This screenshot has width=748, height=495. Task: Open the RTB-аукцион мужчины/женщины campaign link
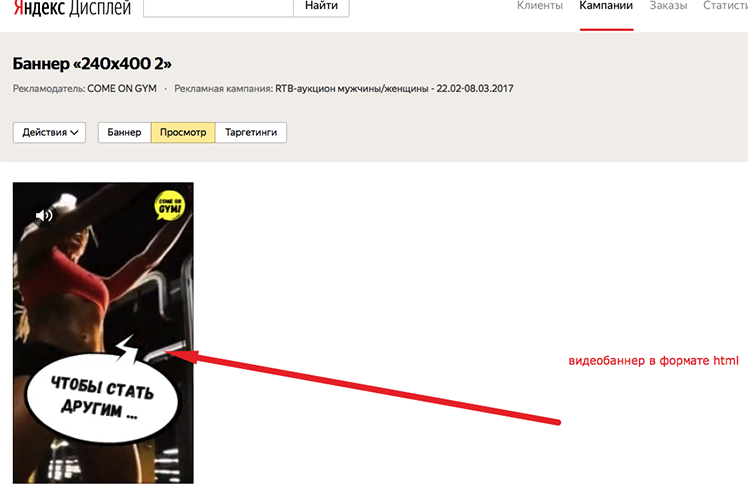394,89
